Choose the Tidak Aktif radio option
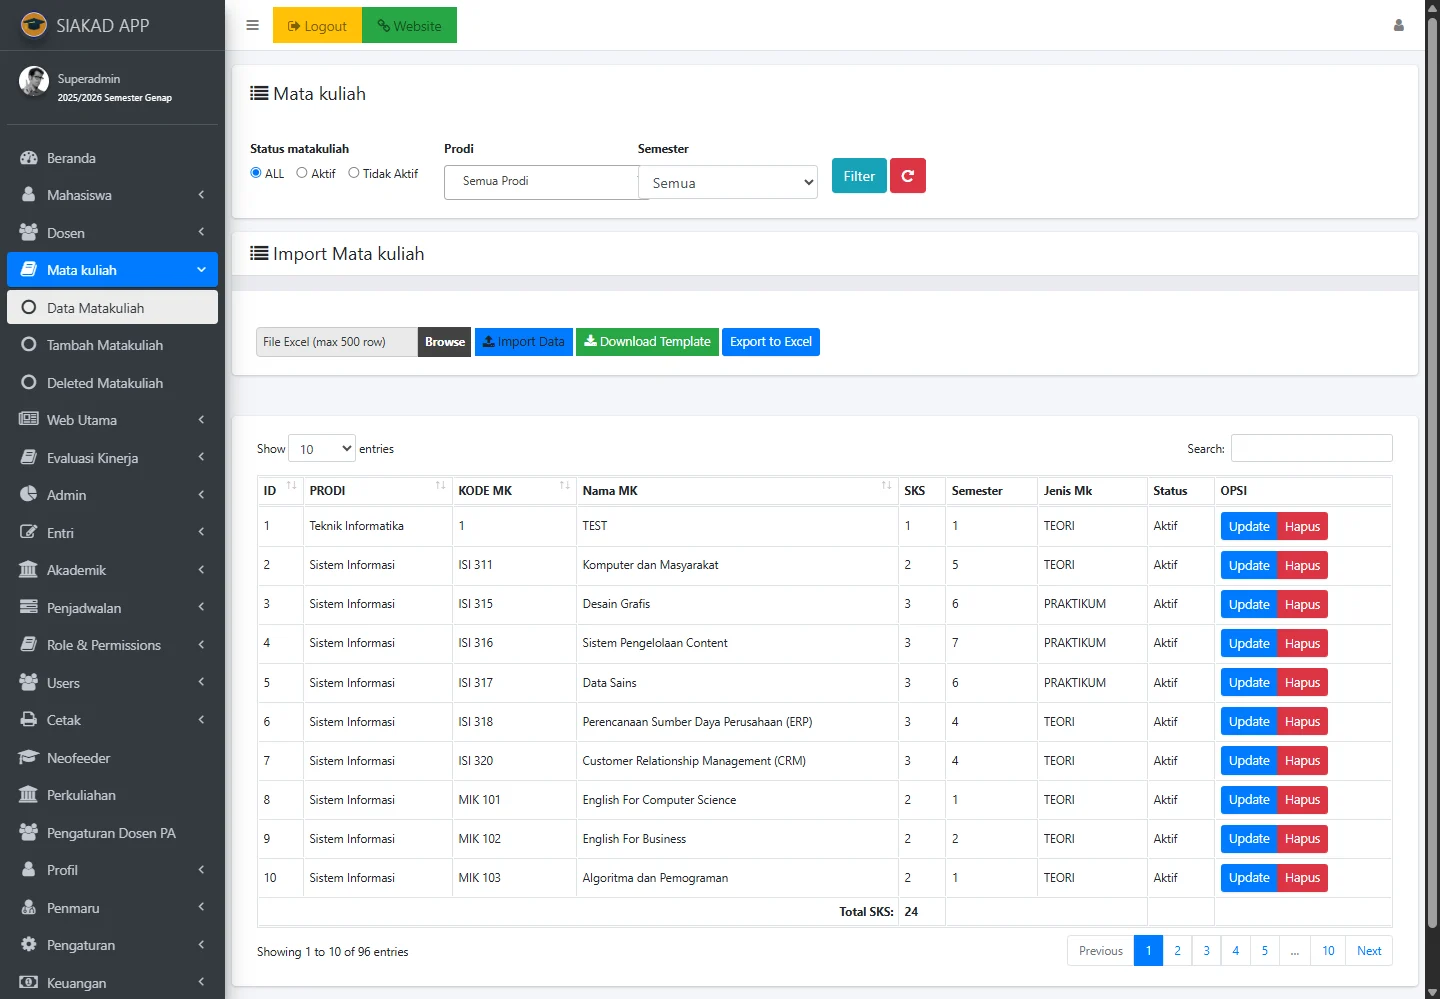This screenshot has width=1440, height=999. [x=354, y=173]
